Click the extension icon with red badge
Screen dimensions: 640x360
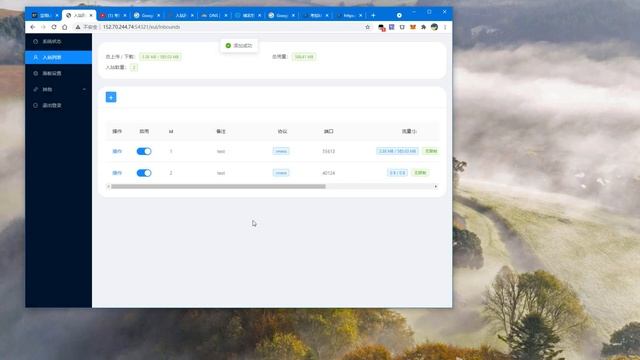click(x=381, y=27)
